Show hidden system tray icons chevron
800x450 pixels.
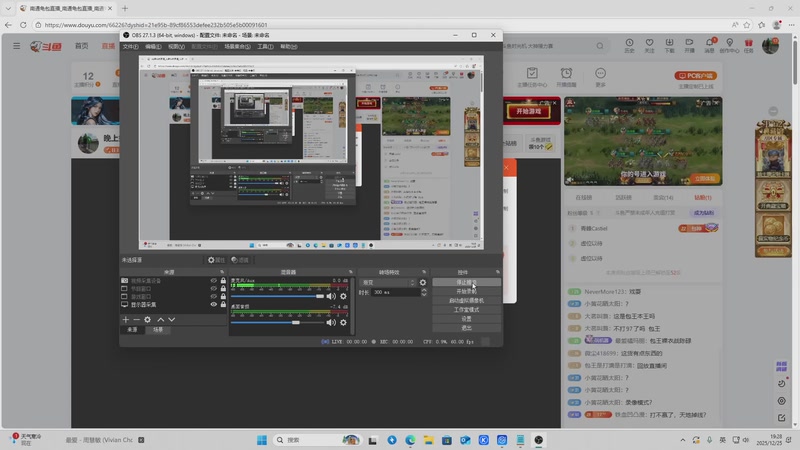click(x=683, y=440)
